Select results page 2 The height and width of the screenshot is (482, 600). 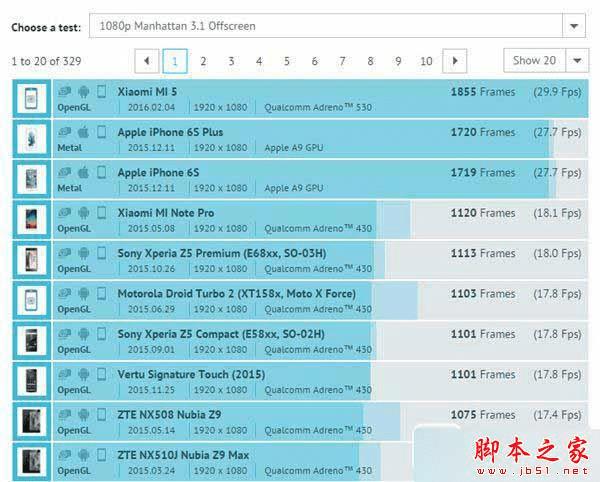click(203, 61)
